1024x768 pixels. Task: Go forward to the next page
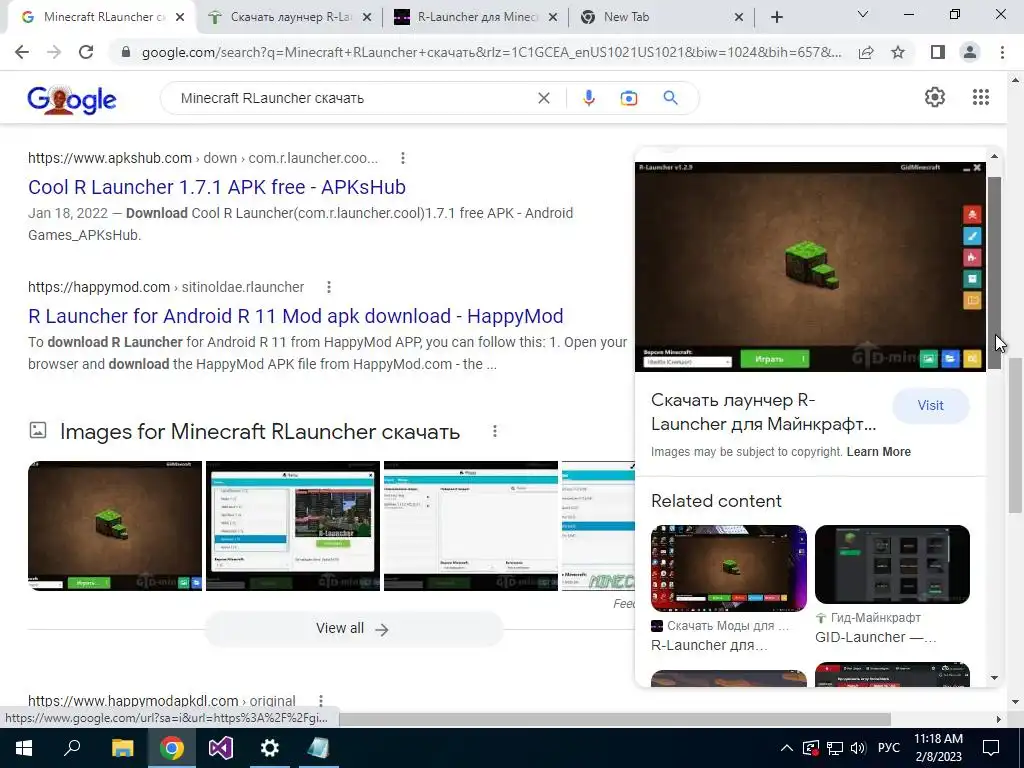[54, 52]
